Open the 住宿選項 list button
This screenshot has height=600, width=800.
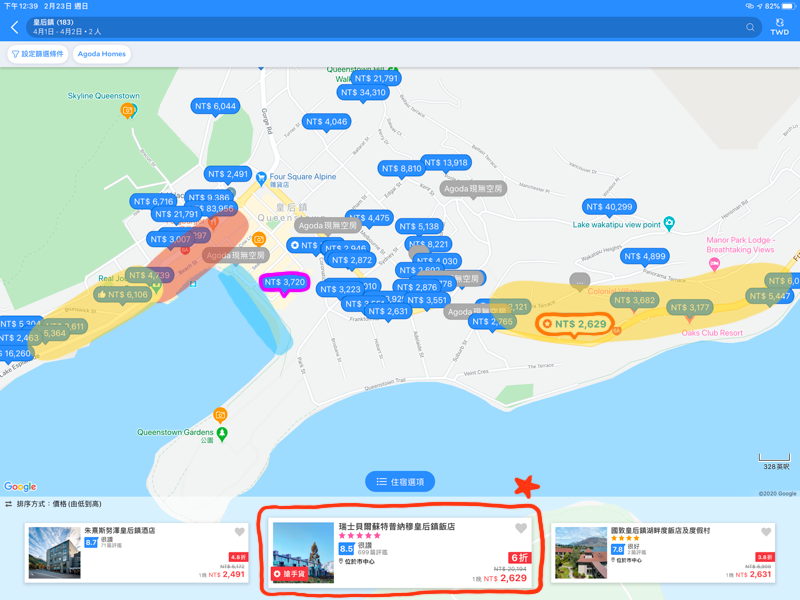point(400,482)
